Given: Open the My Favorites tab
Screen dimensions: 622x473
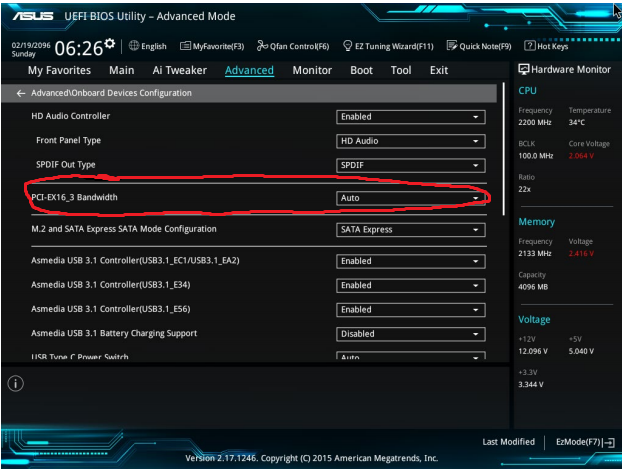Looking at the screenshot, I should point(59,70).
